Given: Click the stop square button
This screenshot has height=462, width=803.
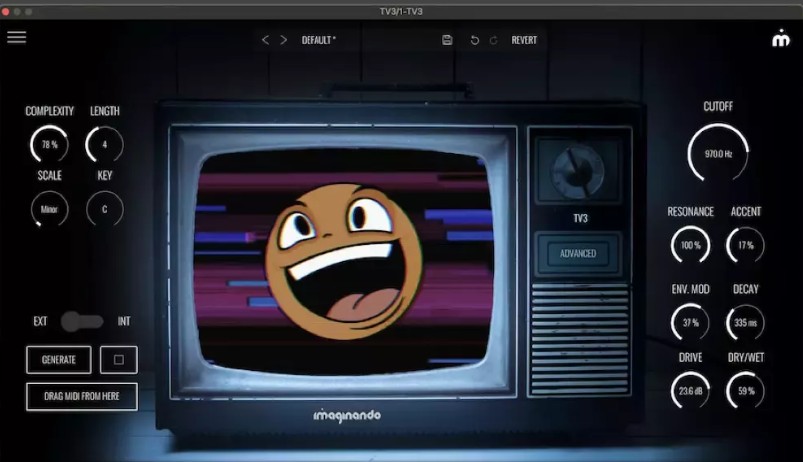Looking at the screenshot, I should [118, 360].
